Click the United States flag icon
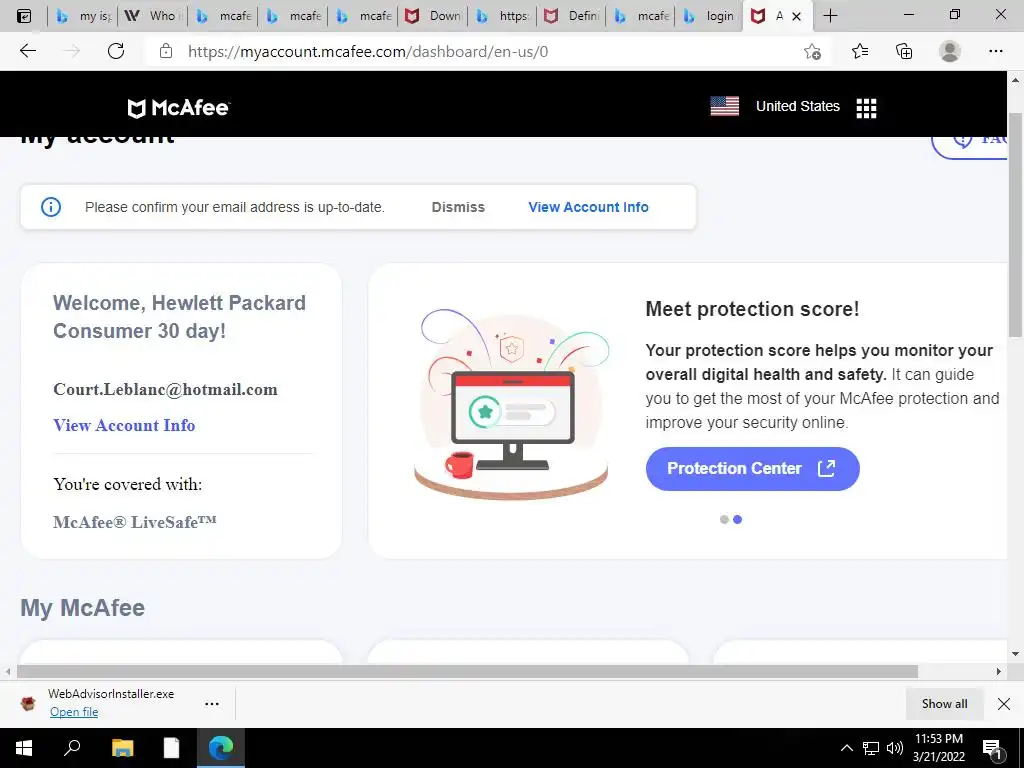 coord(724,106)
